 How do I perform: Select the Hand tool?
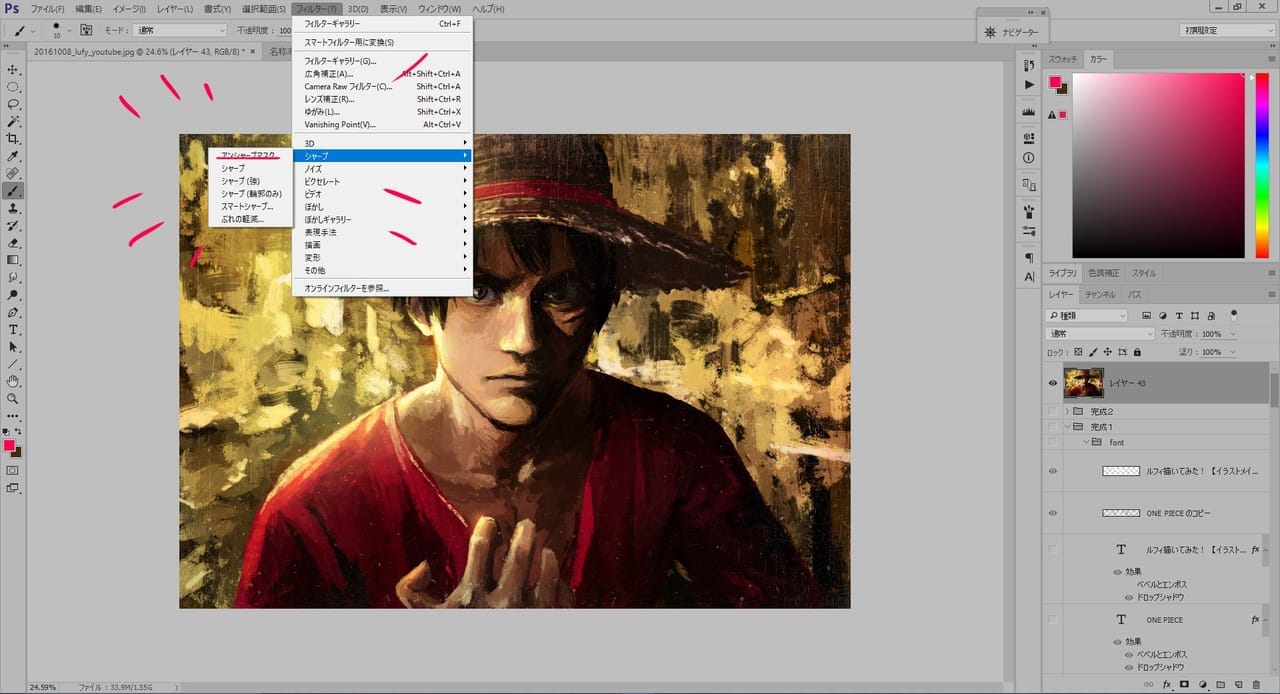14,381
